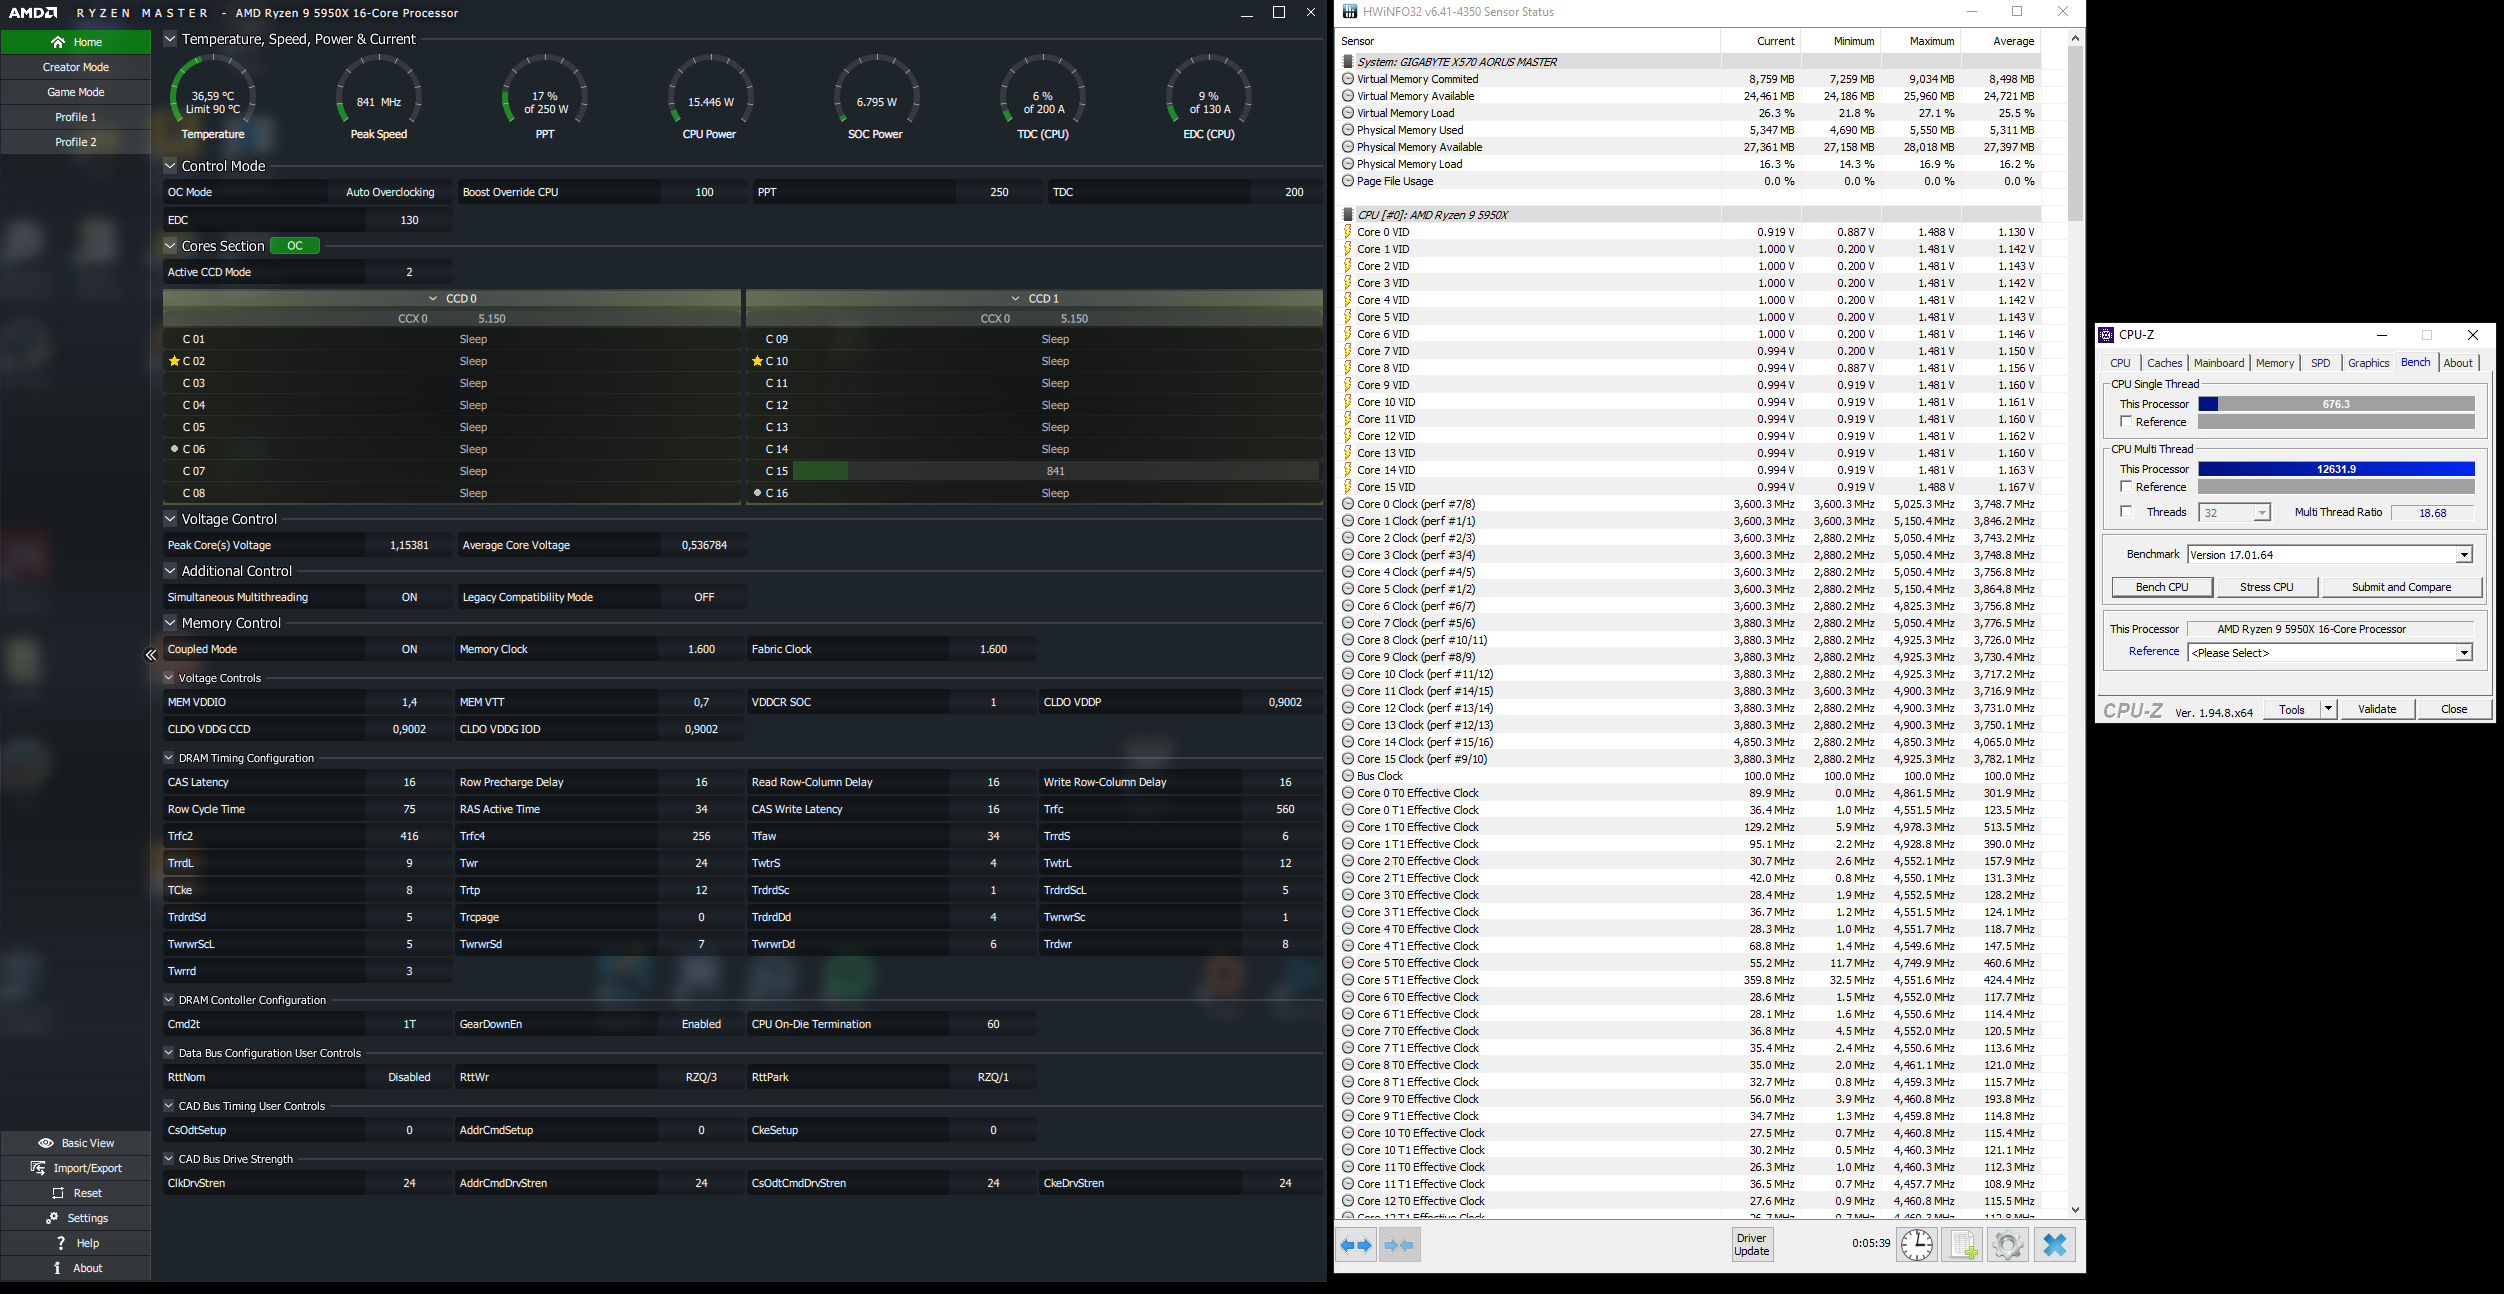Click the About info icon
Screen dimensions: 2504x1294
click(57, 1268)
